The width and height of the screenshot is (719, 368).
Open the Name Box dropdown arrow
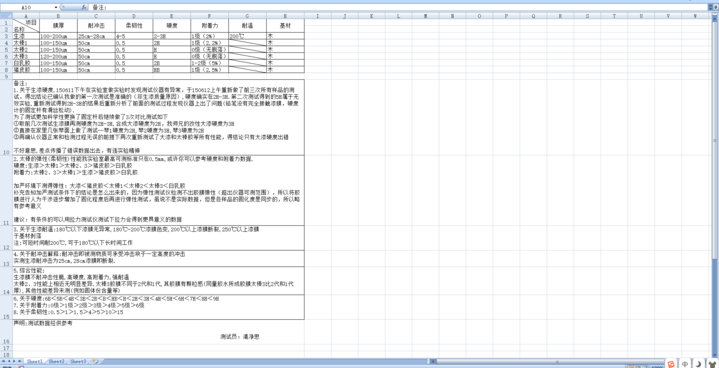(x=56, y=7)
